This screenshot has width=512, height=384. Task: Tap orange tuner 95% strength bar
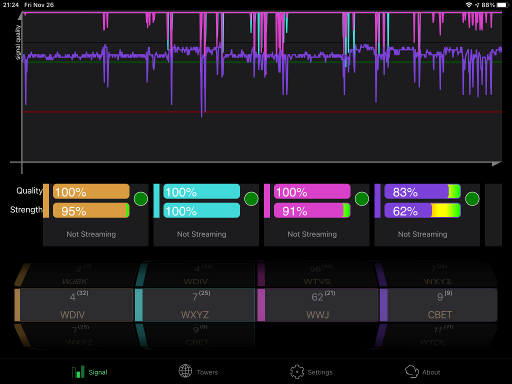(x=91, y=211)
